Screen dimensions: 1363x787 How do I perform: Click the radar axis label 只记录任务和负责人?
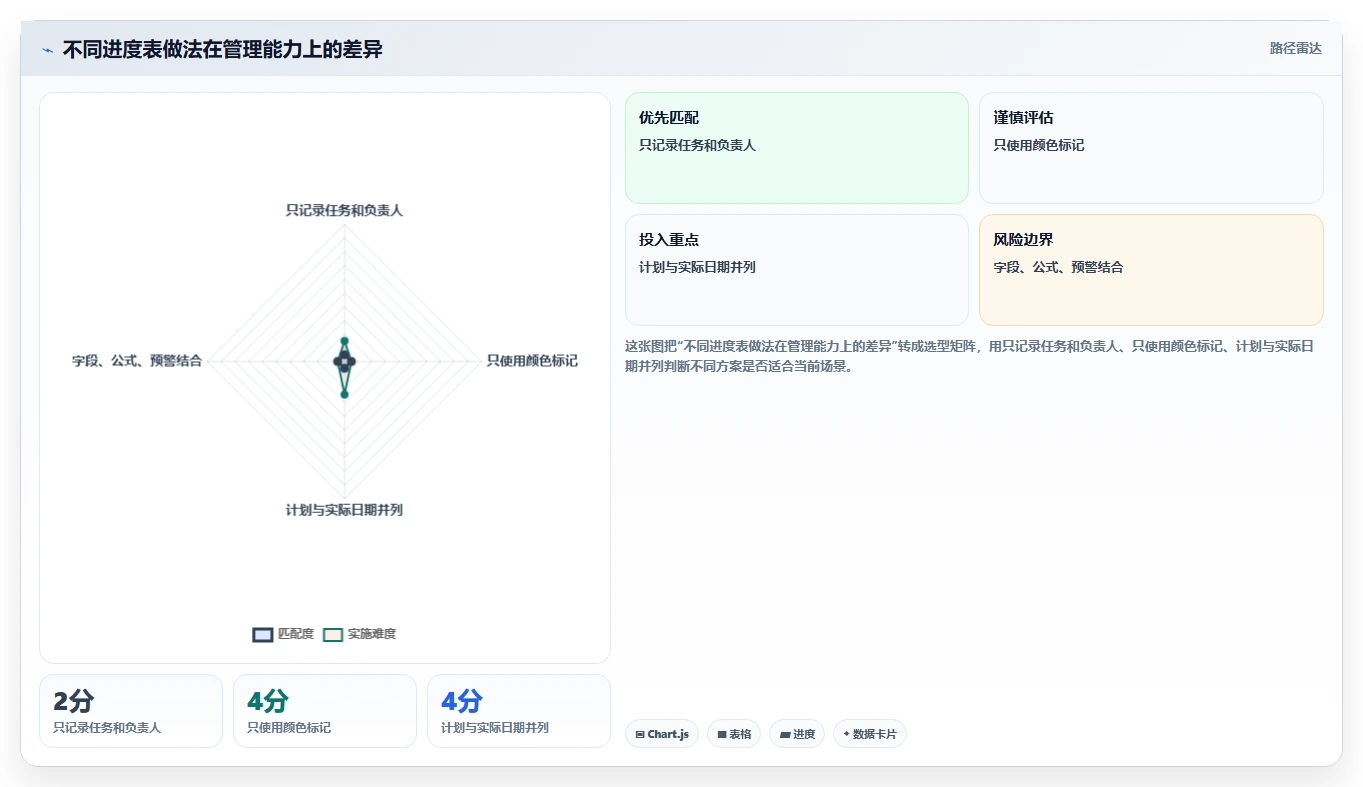344,210
